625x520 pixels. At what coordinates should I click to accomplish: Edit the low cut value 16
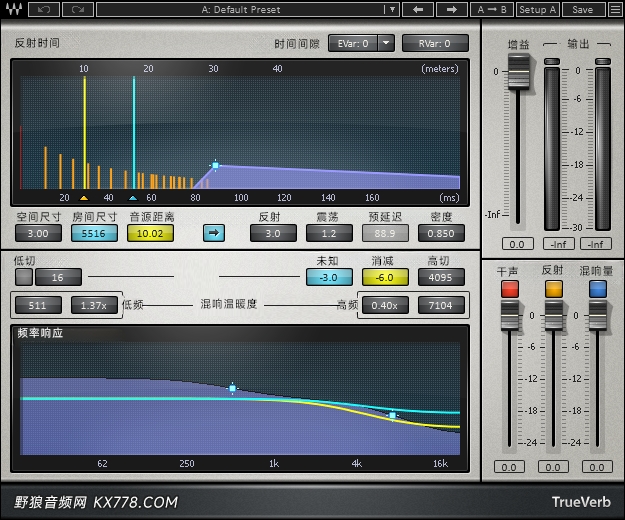[x=58, y=277]
